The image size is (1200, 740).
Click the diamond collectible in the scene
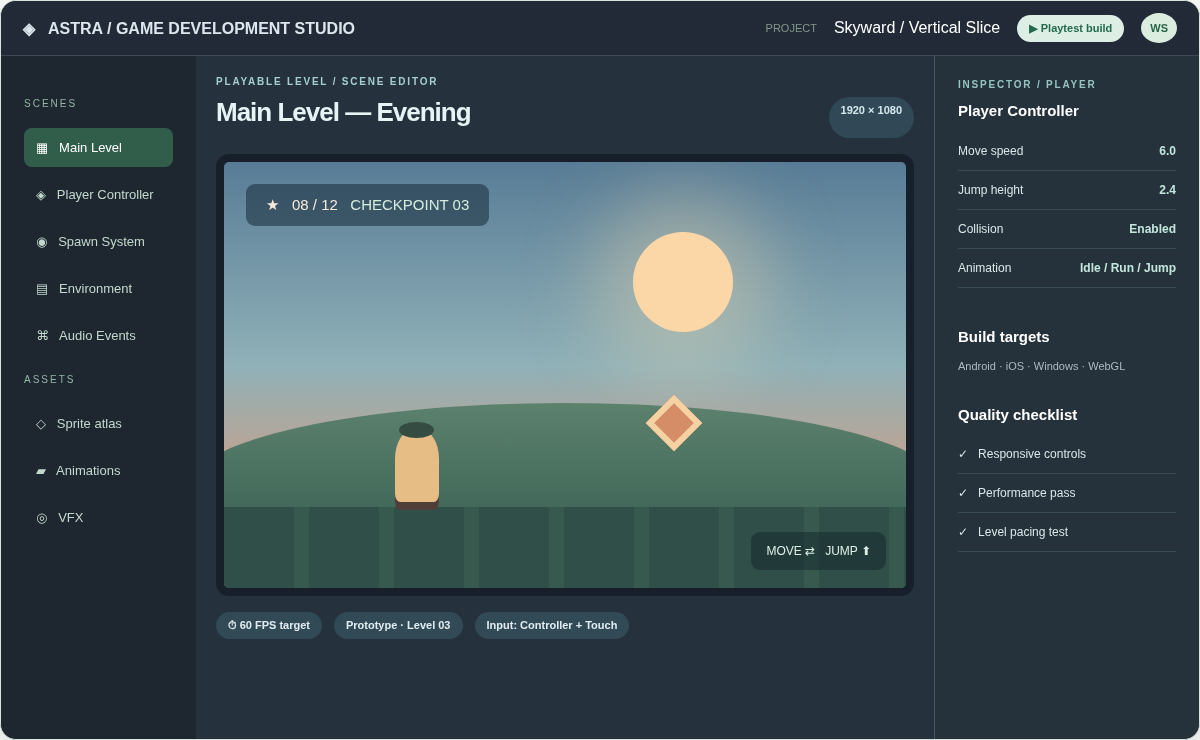click(674, 423)
